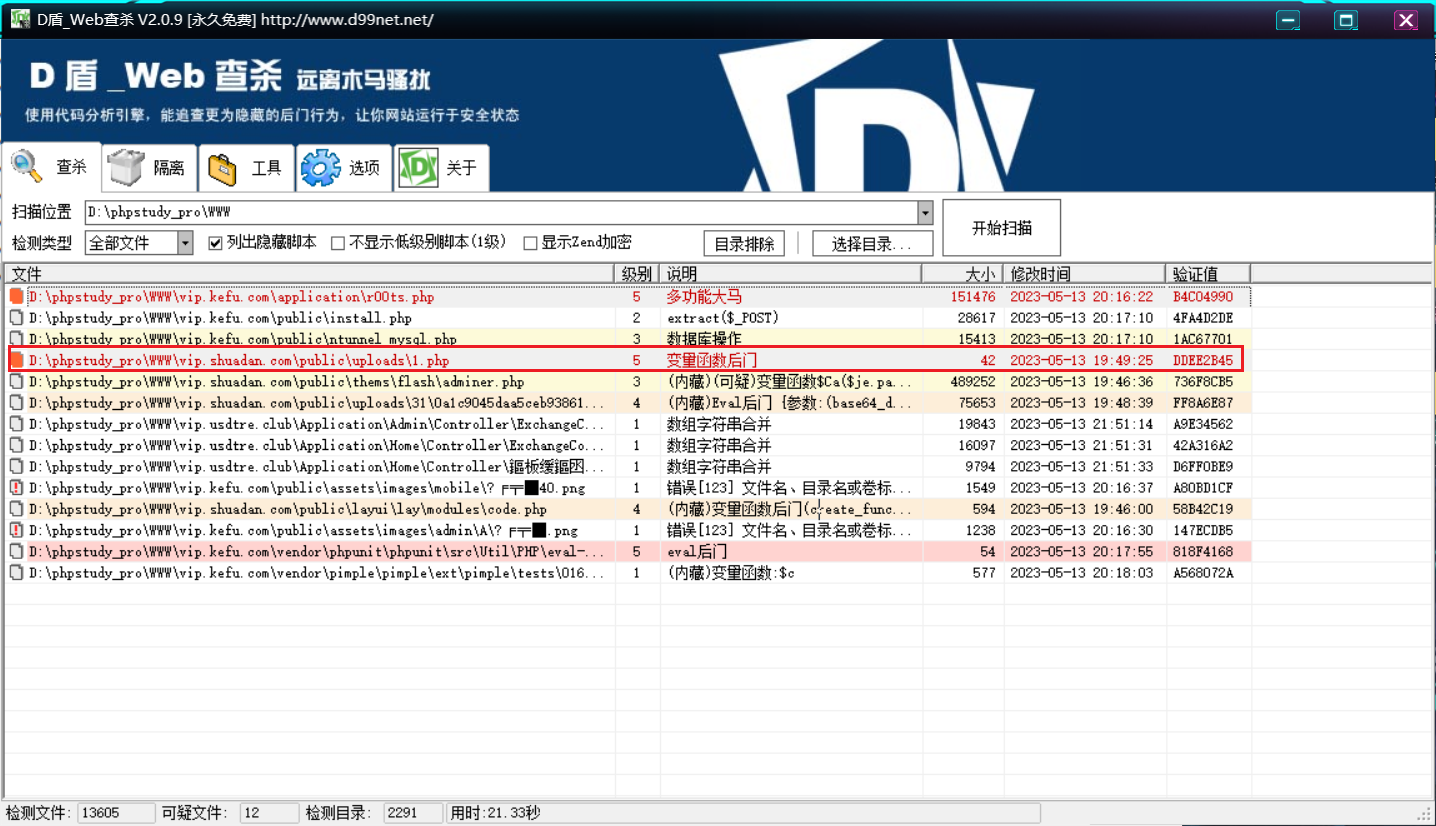Click the size value 489252
The image size is (1436, 826).
[973, 382]
